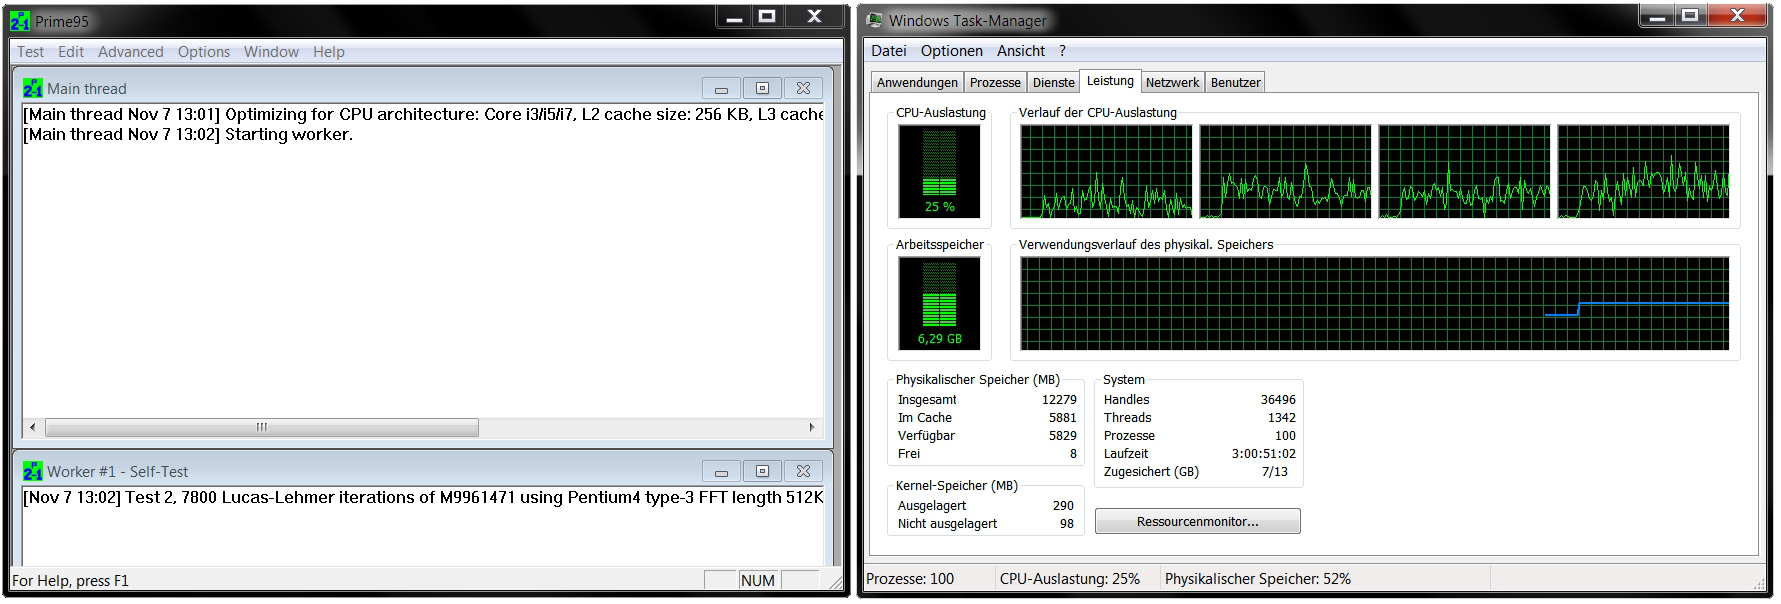
Task: Click the Ausgelagert value 290
Action: pos(1063,506)
